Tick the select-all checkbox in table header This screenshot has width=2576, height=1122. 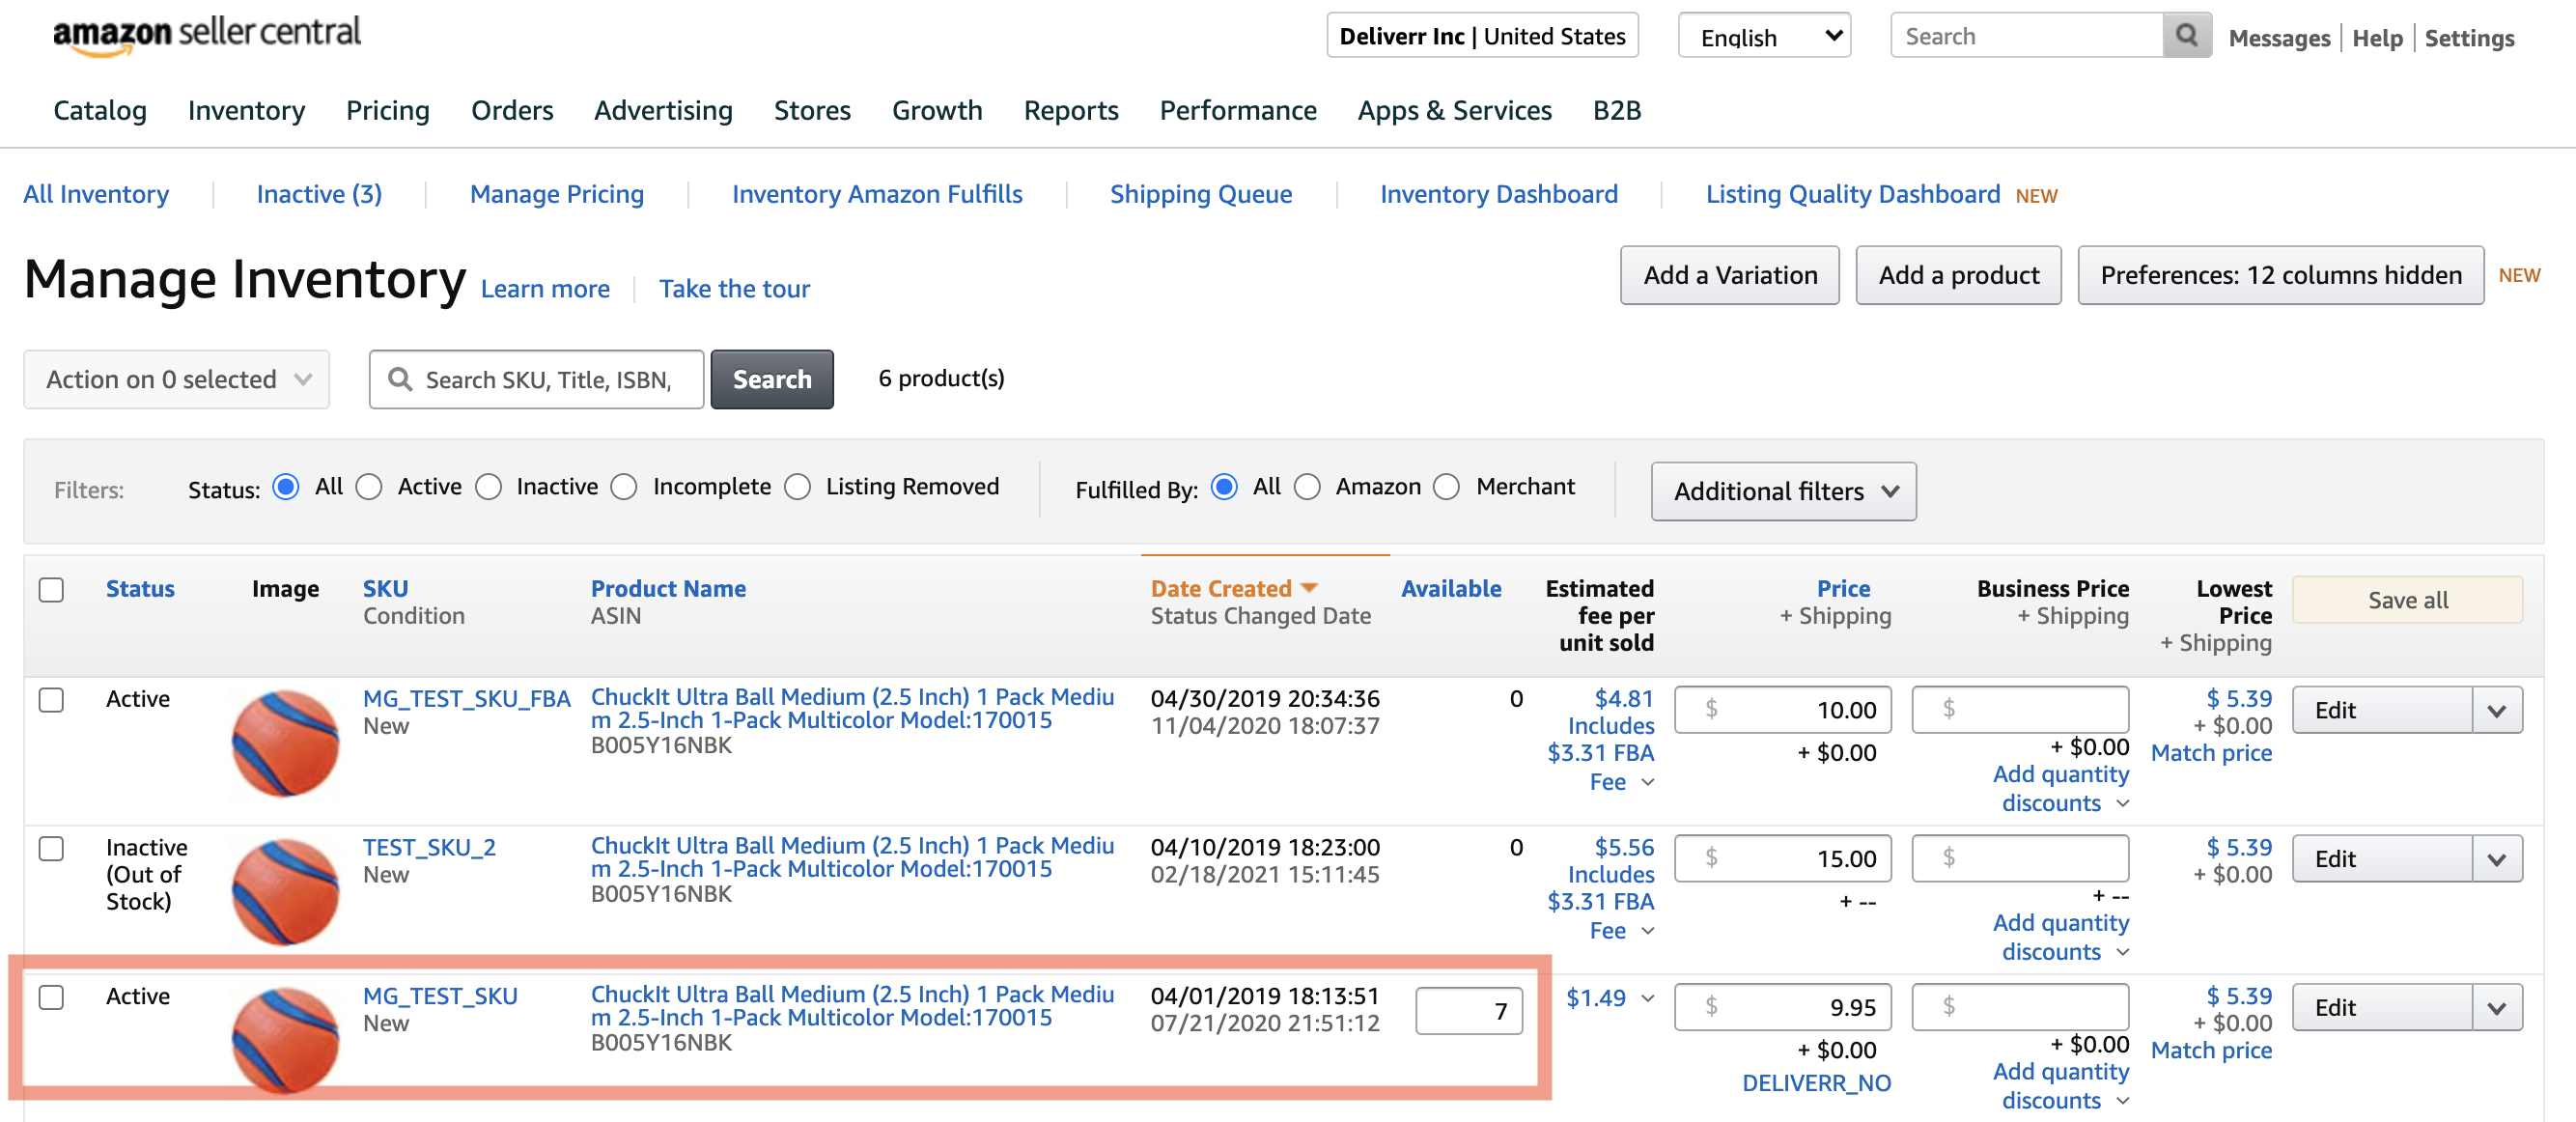[51, 590]
